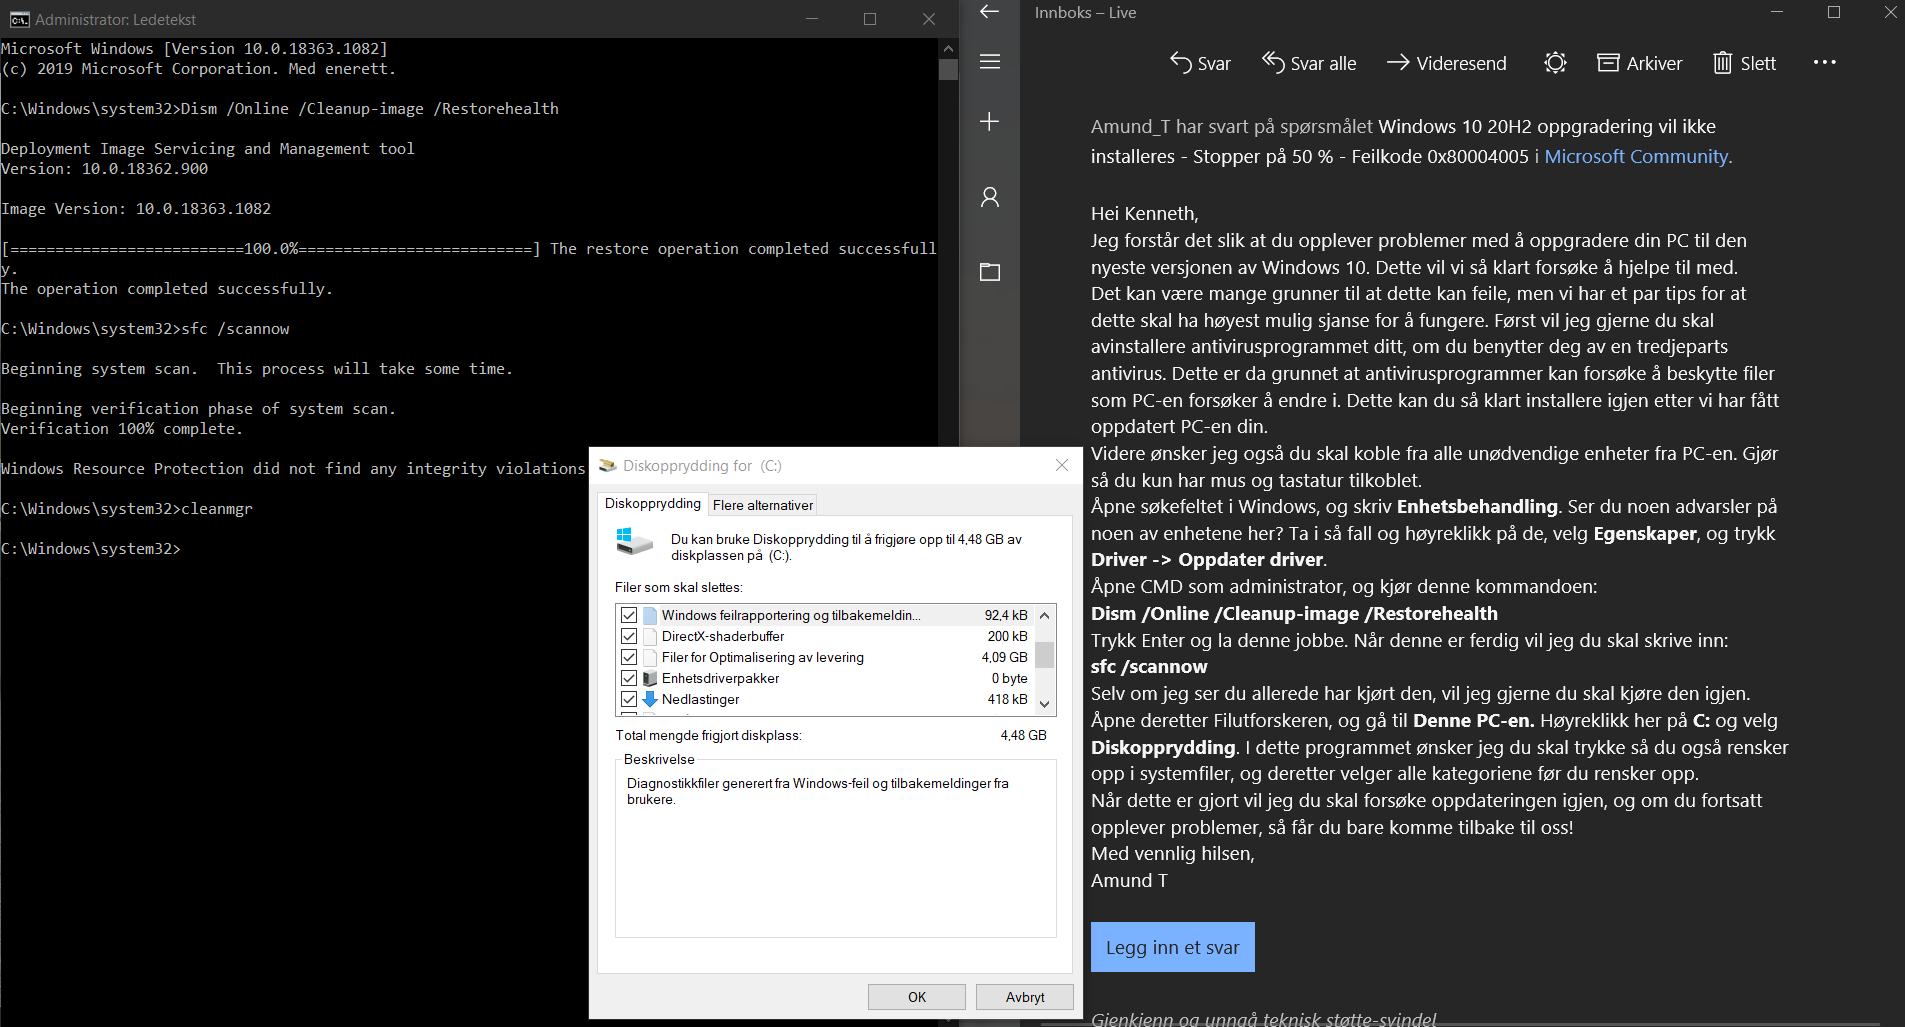1905x1027 pixels.
Task: Open the Microsoft Community link
Action: (1636, 157)
